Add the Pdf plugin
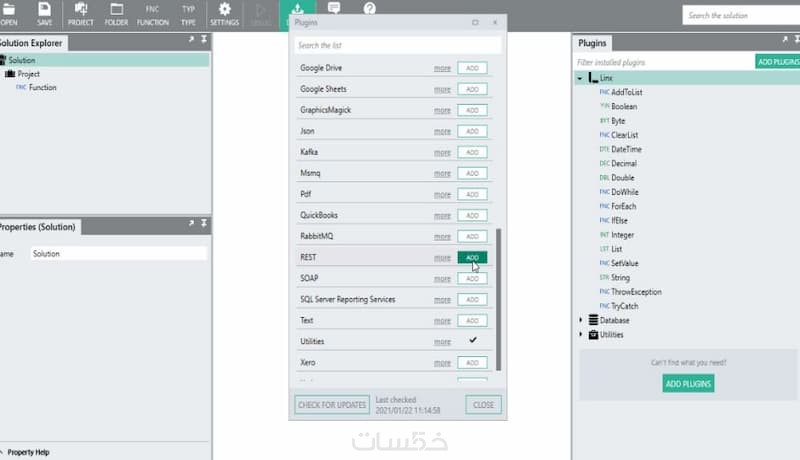The image size is (800, 460). click(x=472, y=194)
